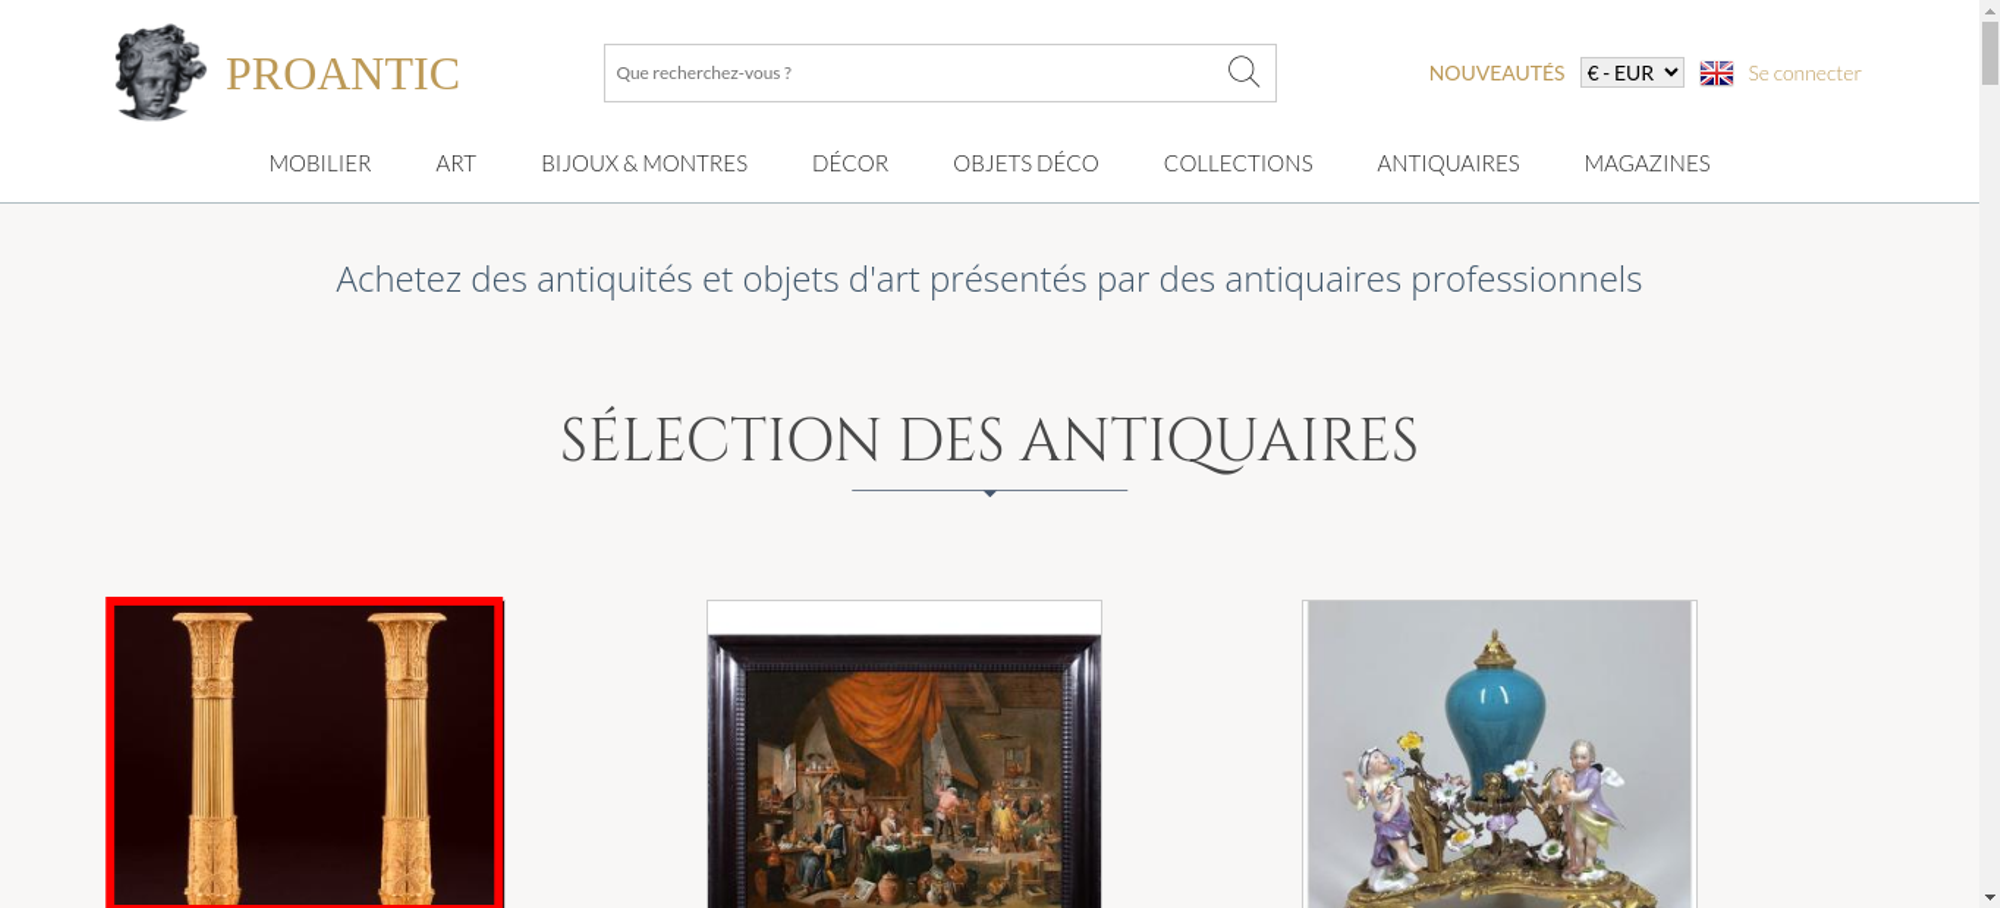
Task: Focus the 'Que recherchez-vous ?' search field
Action: (x=915, y=73)
